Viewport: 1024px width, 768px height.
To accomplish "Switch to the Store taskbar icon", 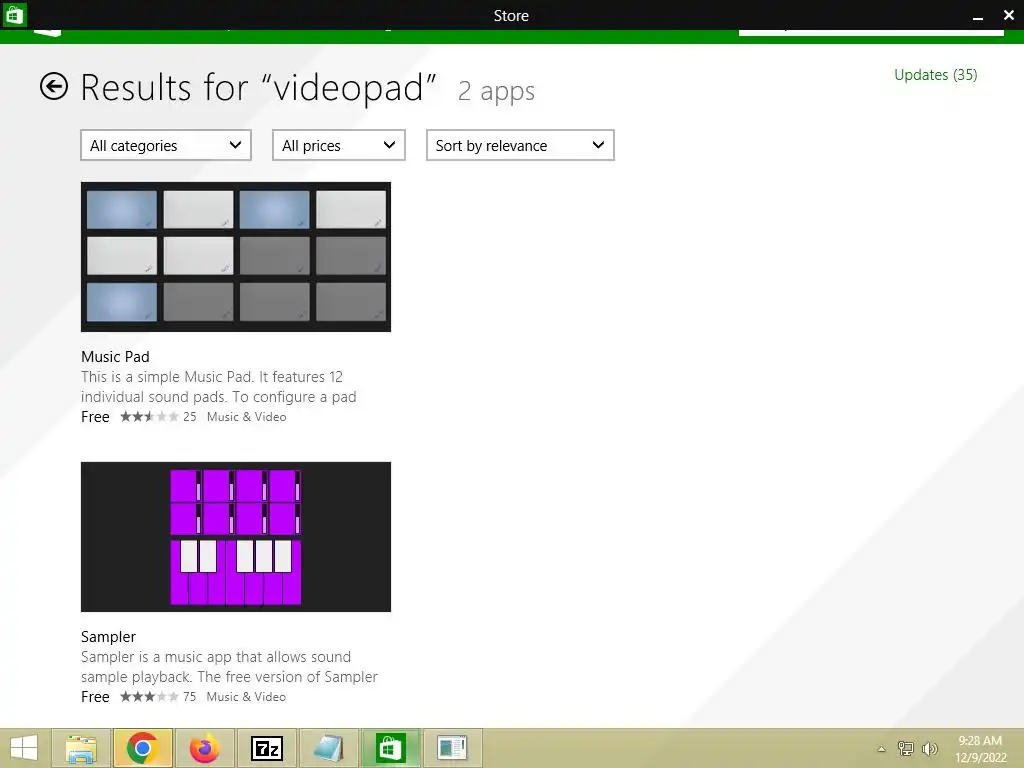I will [390, 748].
